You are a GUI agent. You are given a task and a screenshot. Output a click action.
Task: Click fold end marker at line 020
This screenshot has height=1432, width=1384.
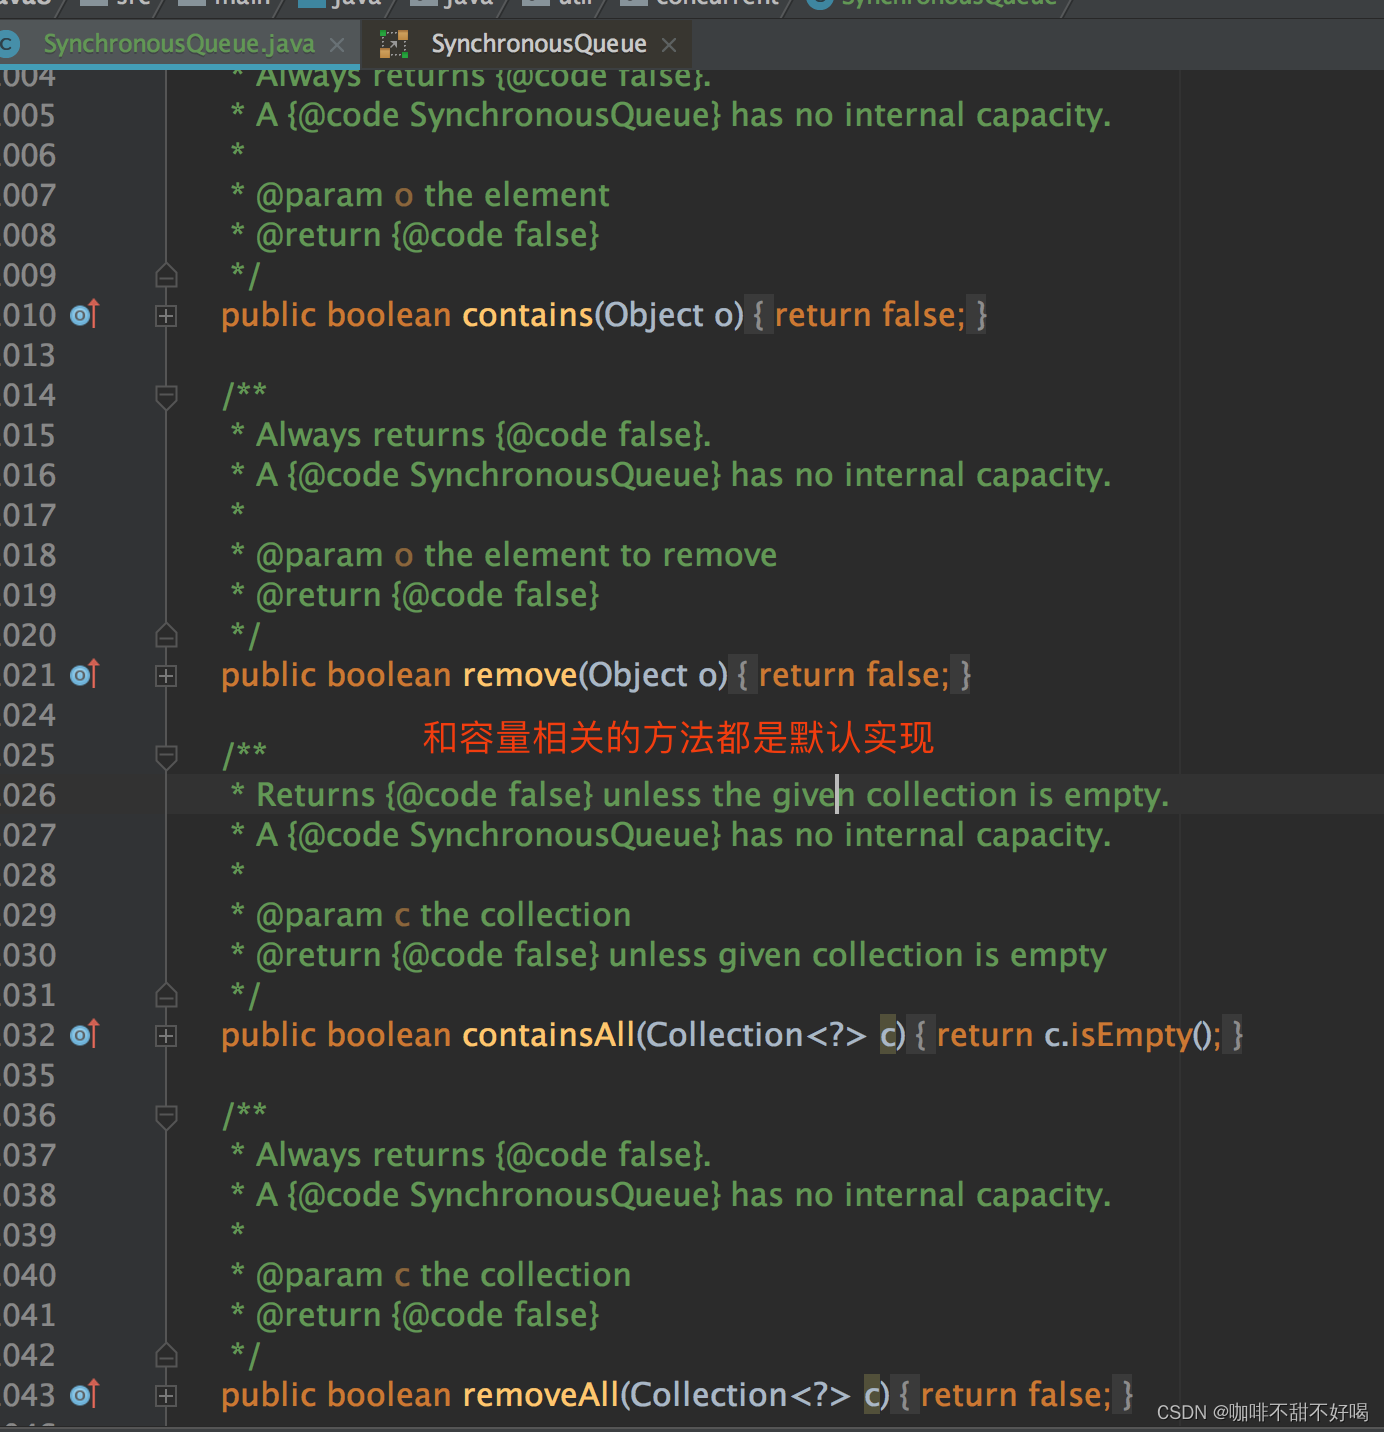[166, 635]
